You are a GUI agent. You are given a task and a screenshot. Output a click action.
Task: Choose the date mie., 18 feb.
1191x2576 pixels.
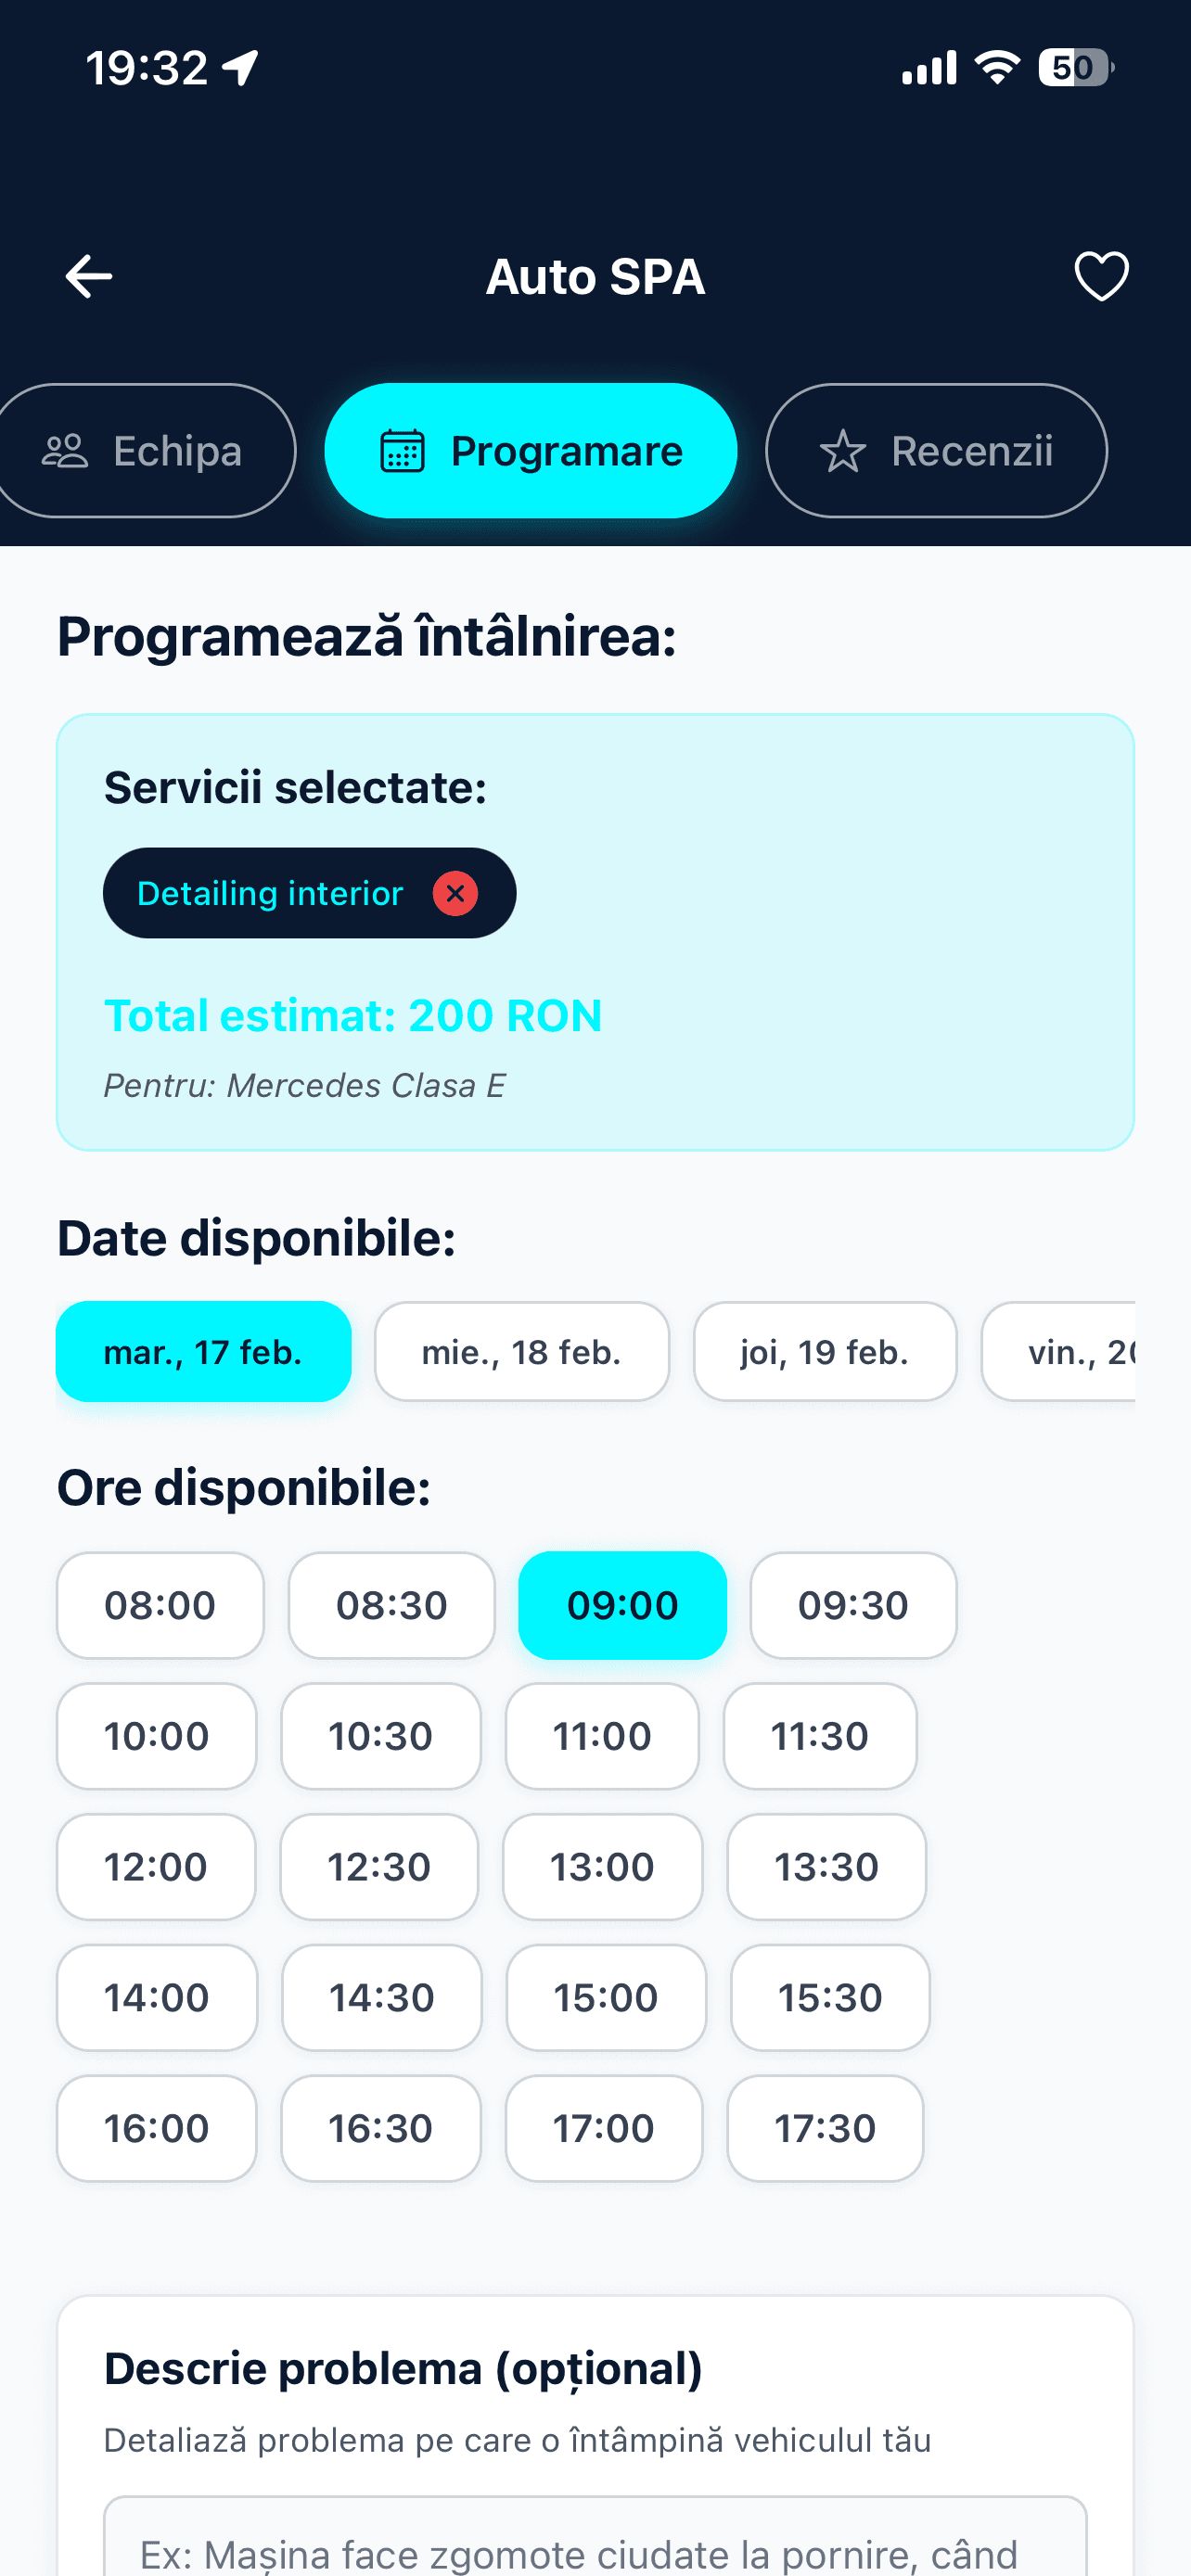[x=521, y=1352]
